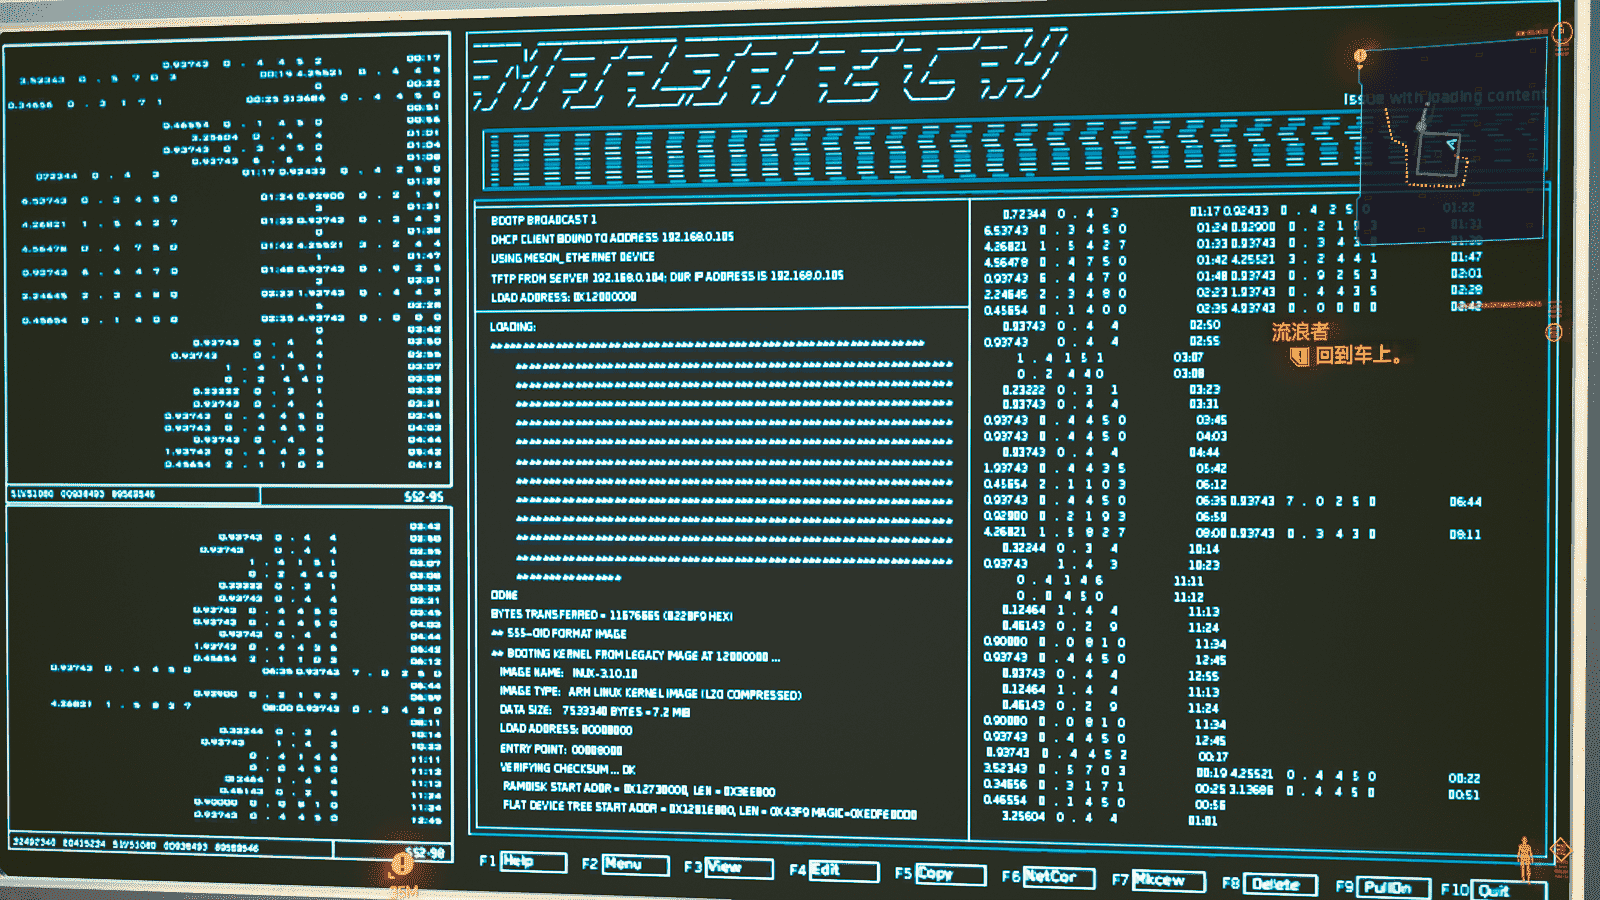This screenshot has width=1600, height=900.
Task: Click the 'DATA SIZE' 7.2 MB line
Action: click(594, 711)
